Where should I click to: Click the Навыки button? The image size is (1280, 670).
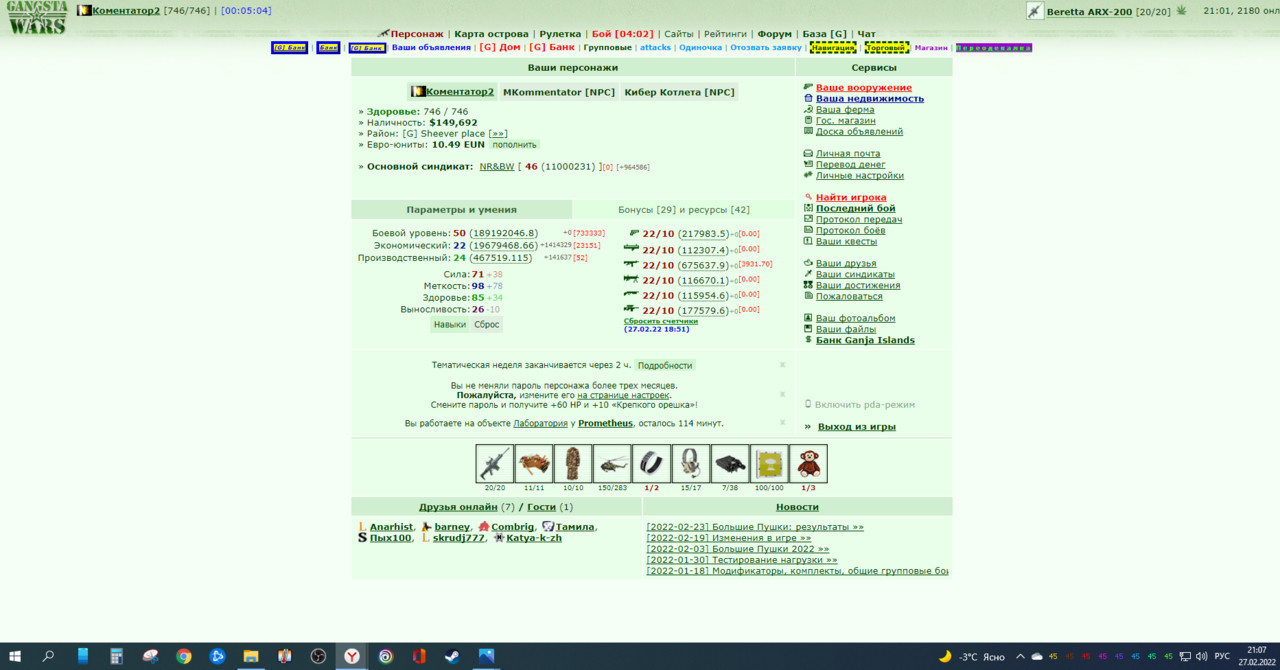(449, 324)
